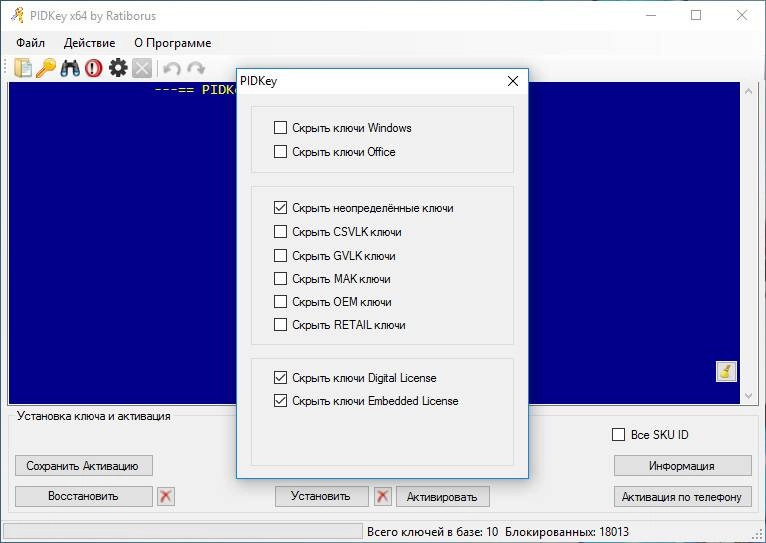Click the log scrollbar down arrow
Screen dimensions: 766x543
748,396
